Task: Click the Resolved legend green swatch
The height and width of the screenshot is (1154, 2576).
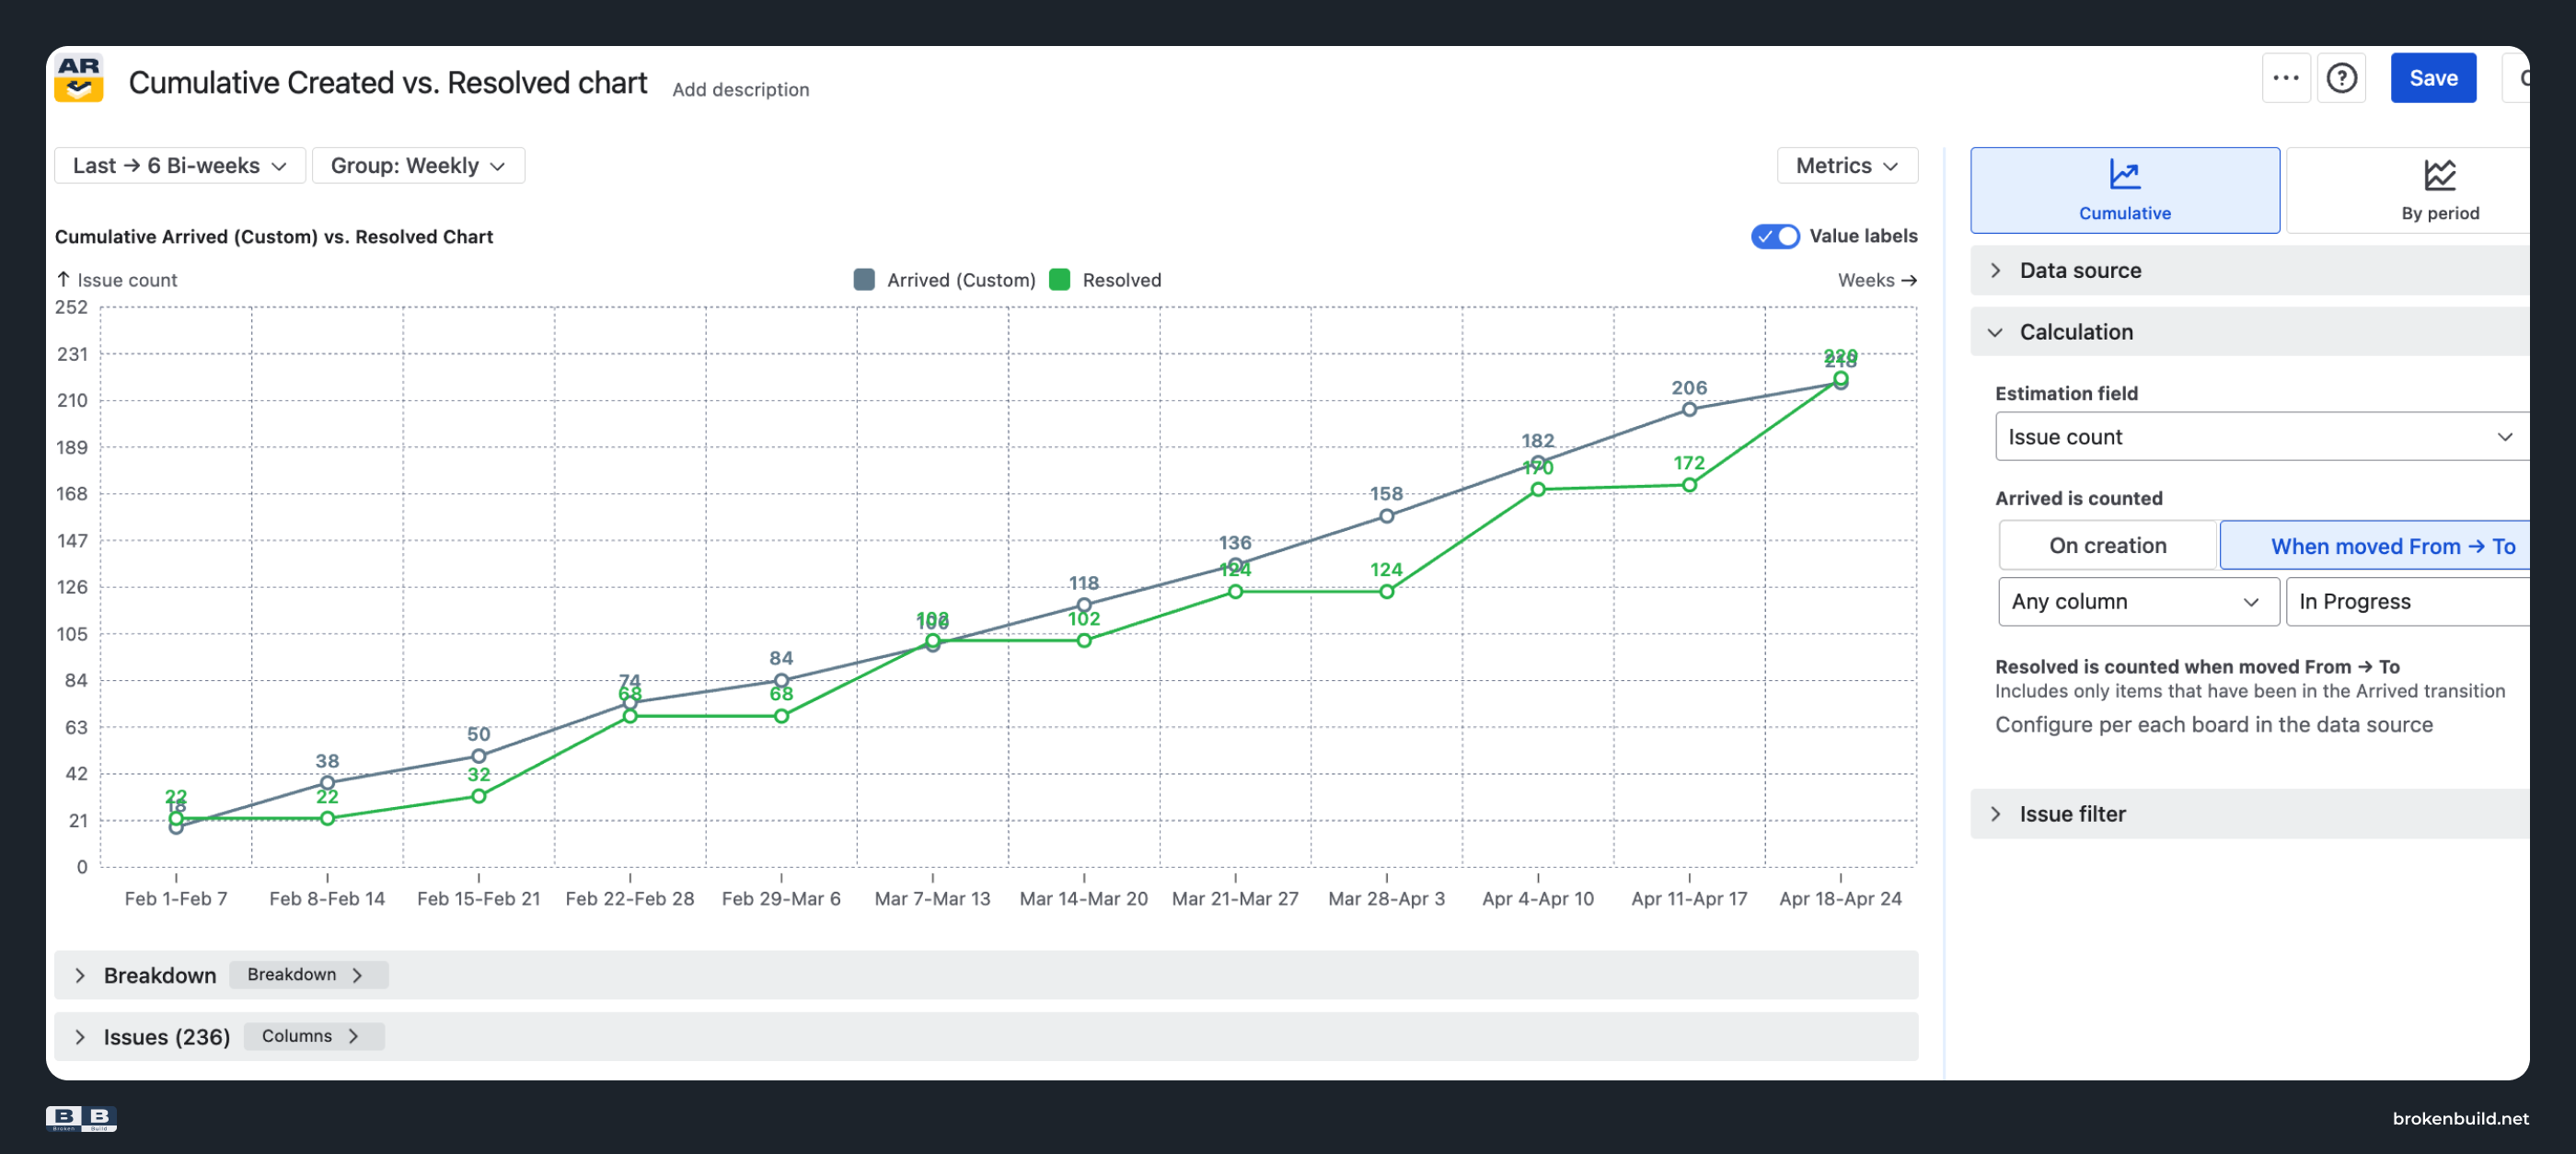Action: [x=1060, y=280]
